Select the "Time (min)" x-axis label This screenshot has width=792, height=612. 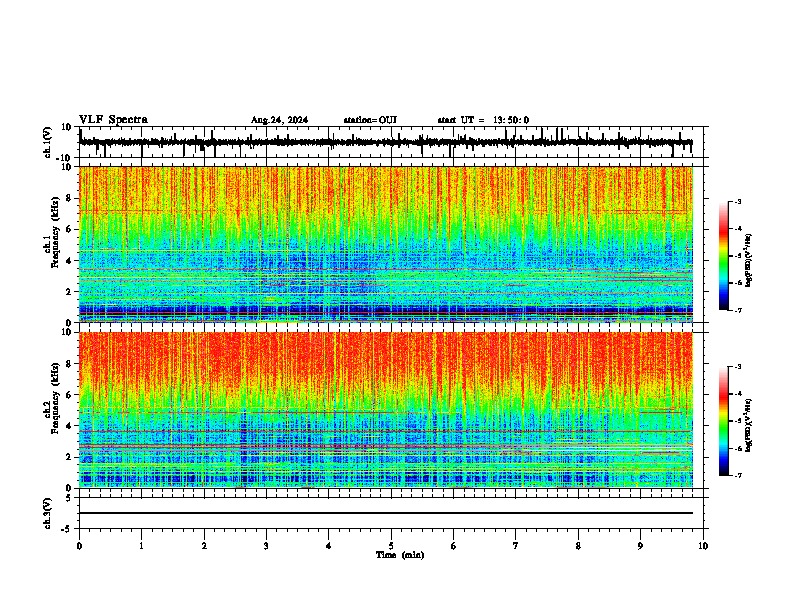400,555
